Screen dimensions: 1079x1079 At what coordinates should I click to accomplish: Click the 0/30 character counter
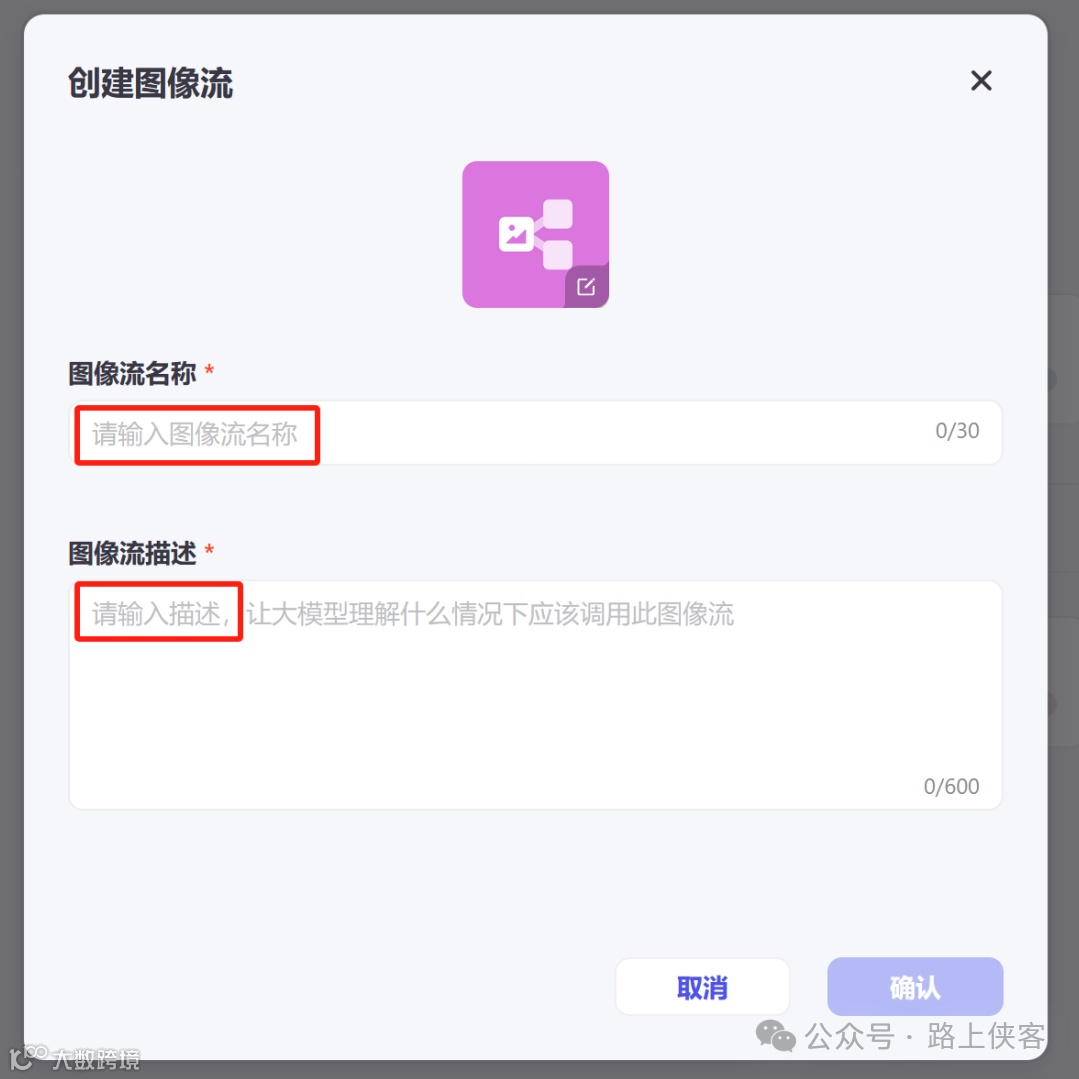click(957, 431)
